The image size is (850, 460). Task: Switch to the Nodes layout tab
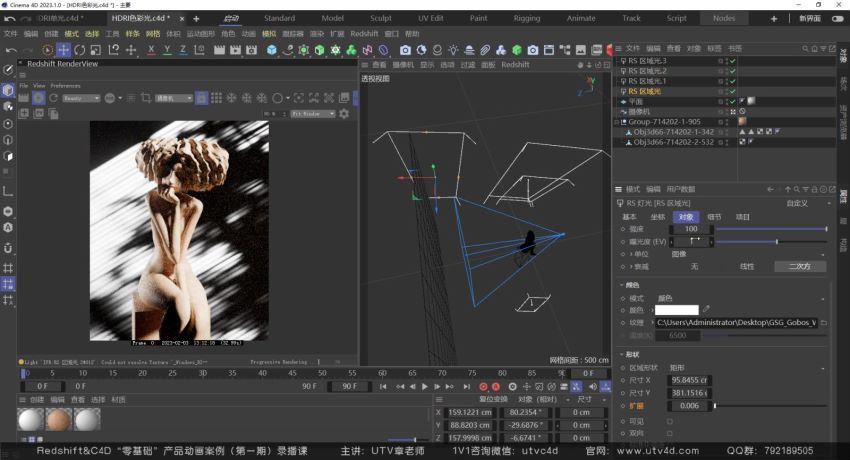724,18
